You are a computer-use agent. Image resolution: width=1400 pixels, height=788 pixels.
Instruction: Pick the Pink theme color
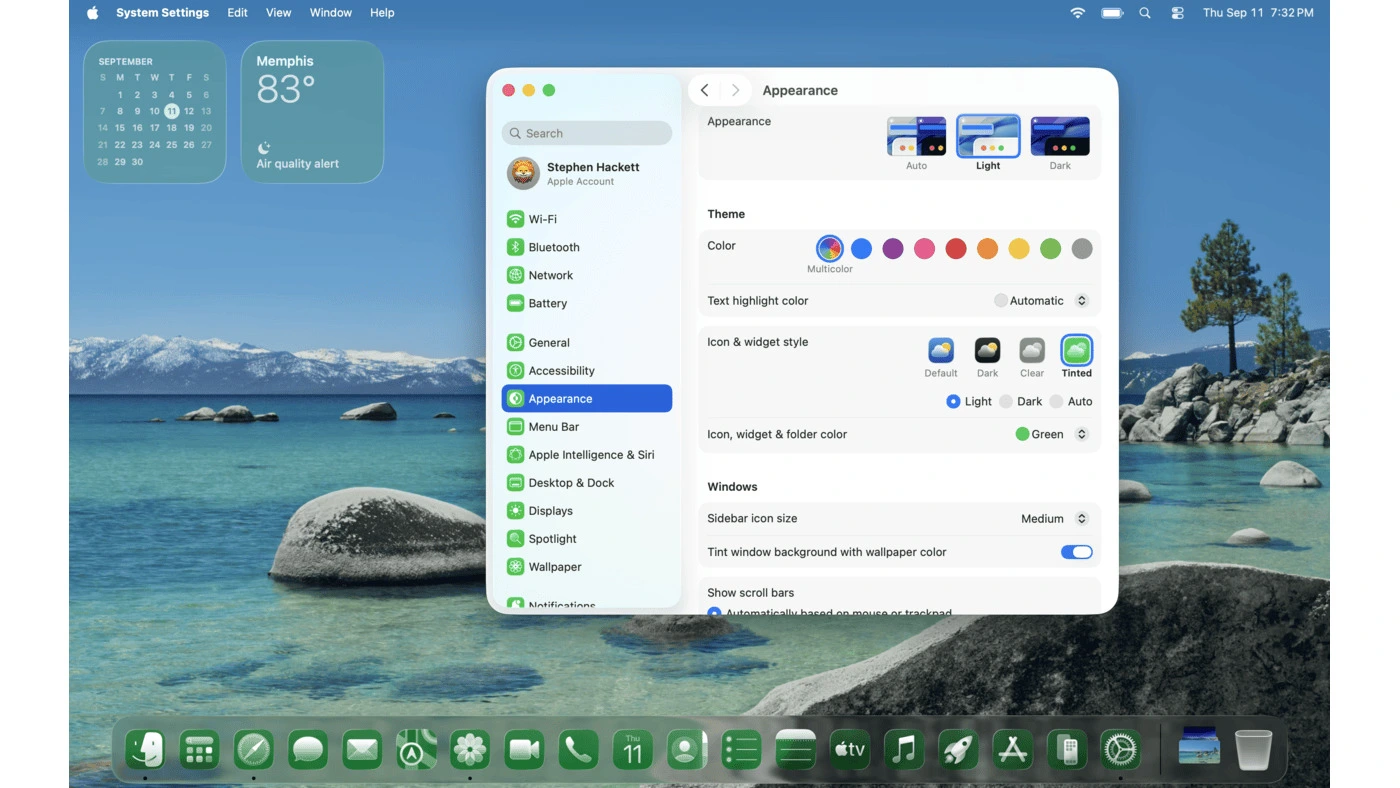[x=924, y=248]
